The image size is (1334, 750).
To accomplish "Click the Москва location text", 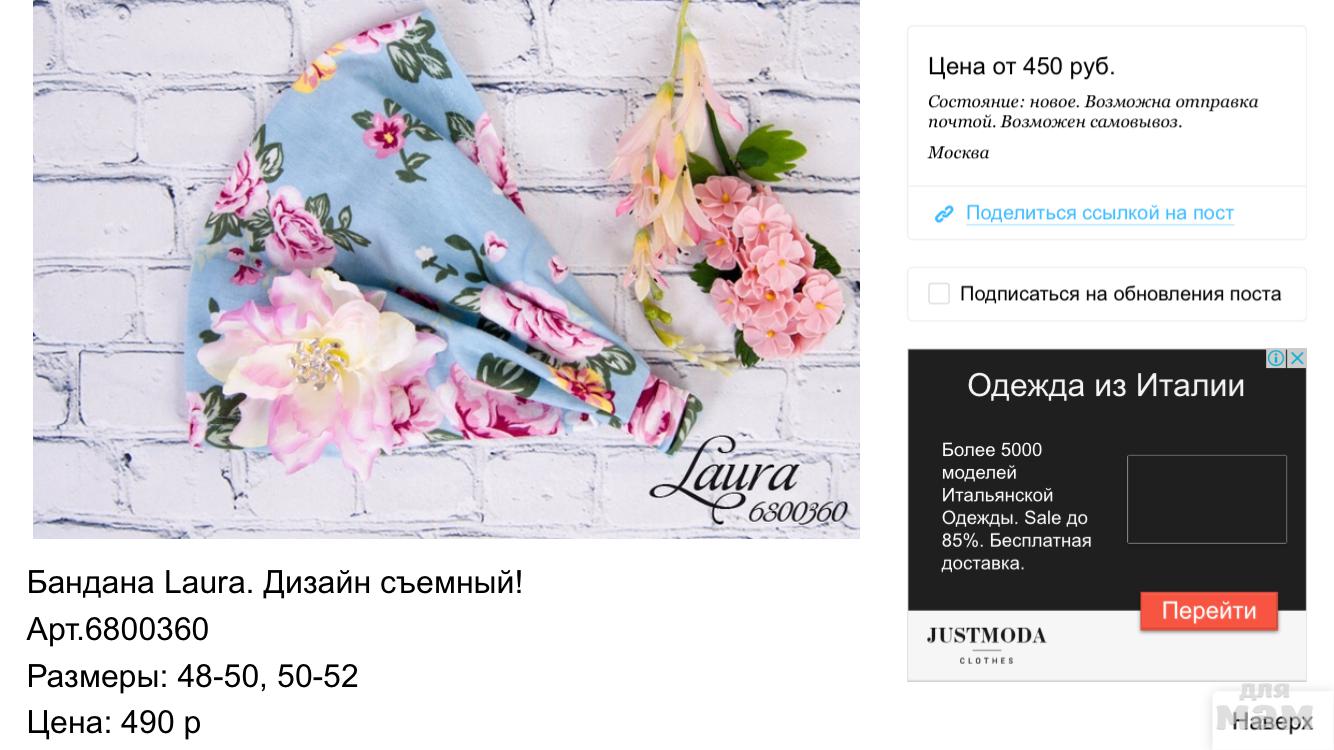I will point(958,153).
